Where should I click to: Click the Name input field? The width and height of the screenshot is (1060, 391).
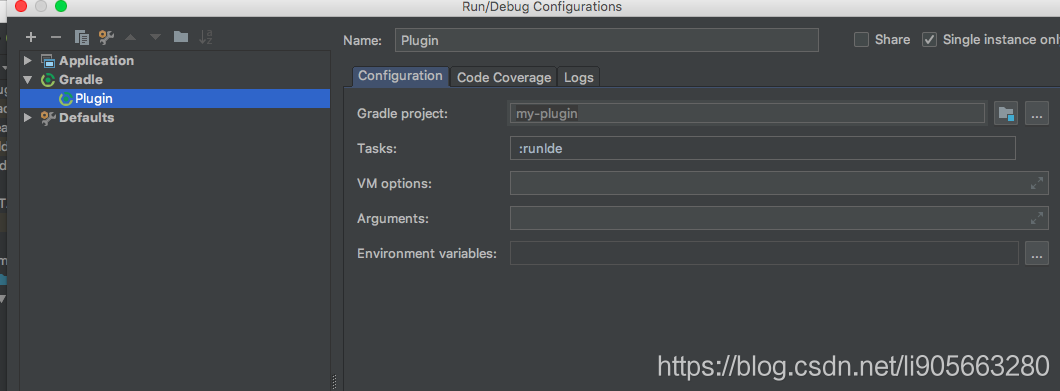(x=606, y=40)
